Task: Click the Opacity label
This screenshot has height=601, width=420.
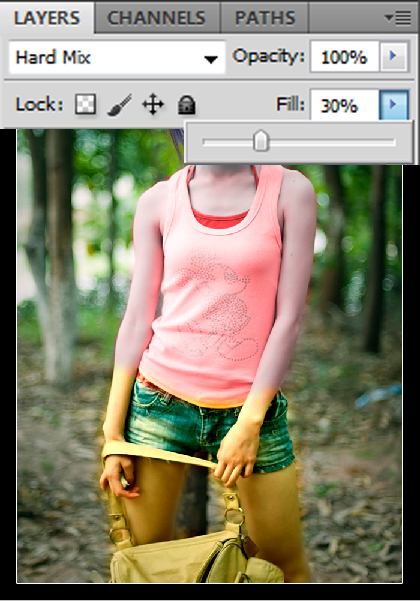Action: [269, 56]
